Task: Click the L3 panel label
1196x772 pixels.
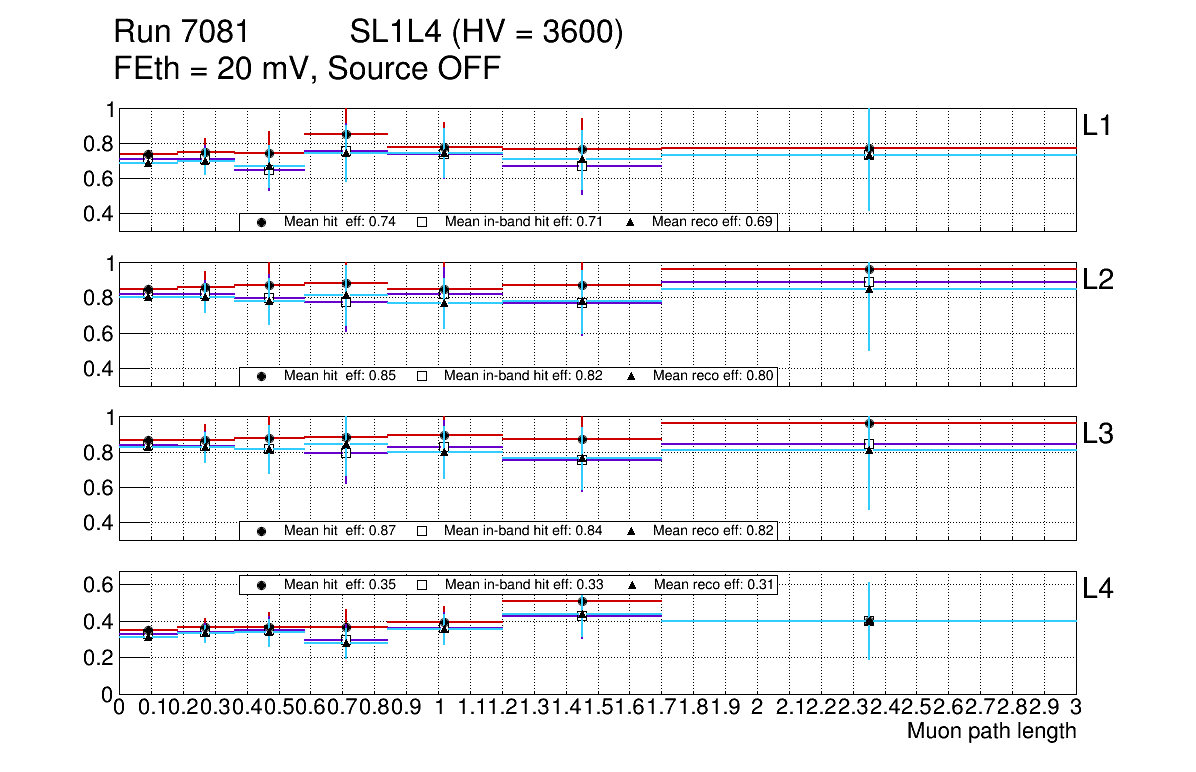Action: [1098, 434]
